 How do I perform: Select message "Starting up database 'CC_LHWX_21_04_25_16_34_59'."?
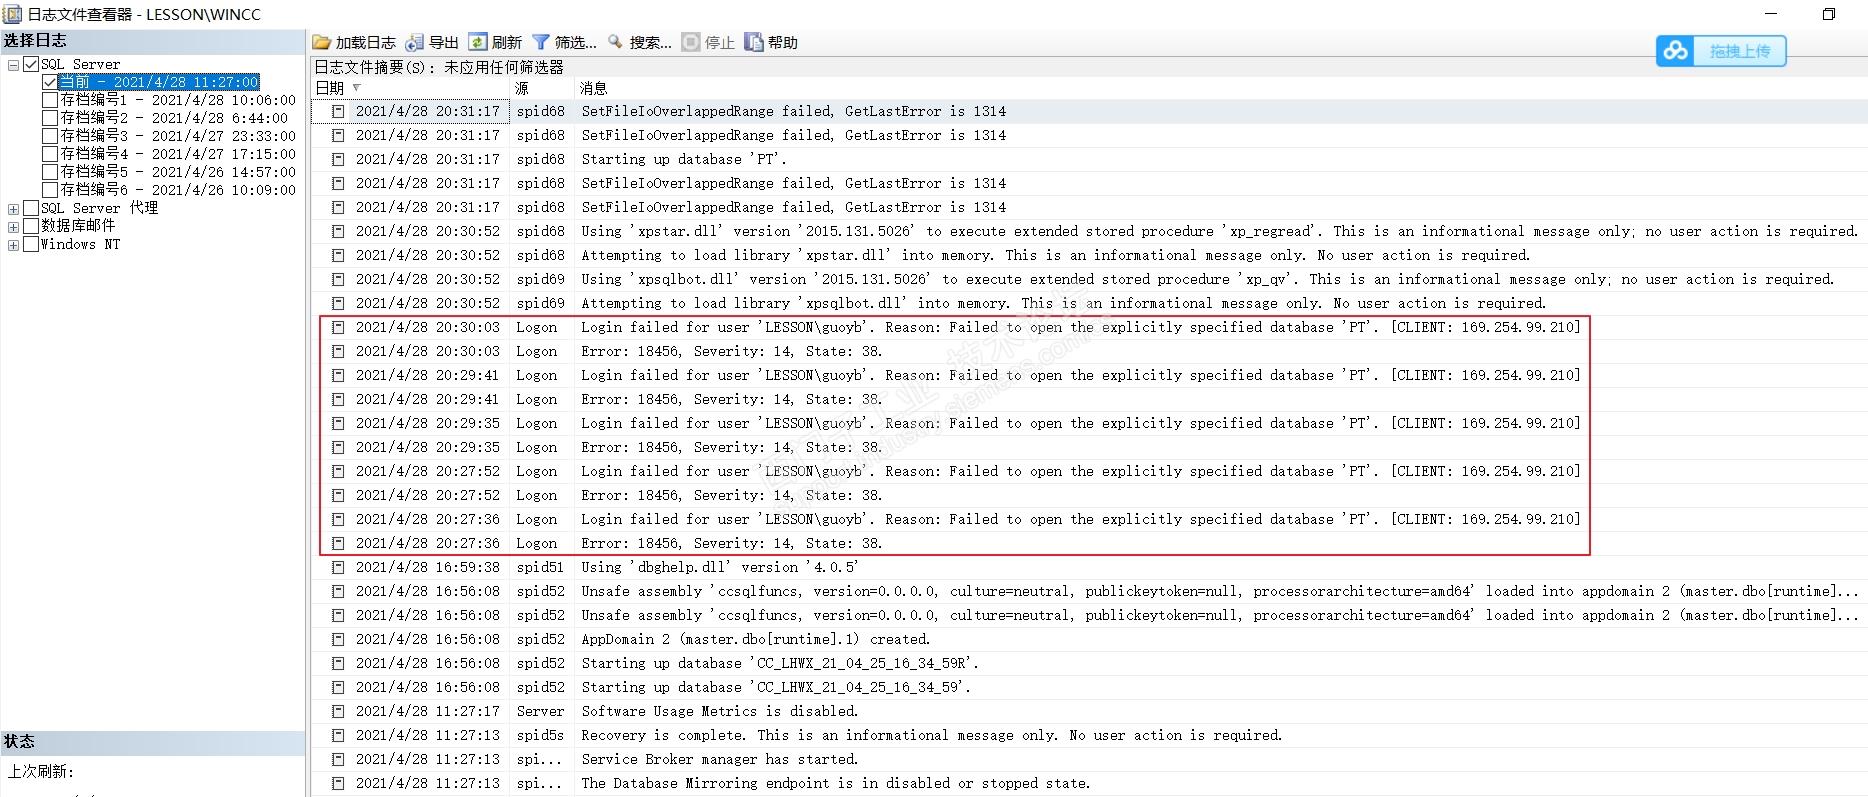[x=776, y=687]
